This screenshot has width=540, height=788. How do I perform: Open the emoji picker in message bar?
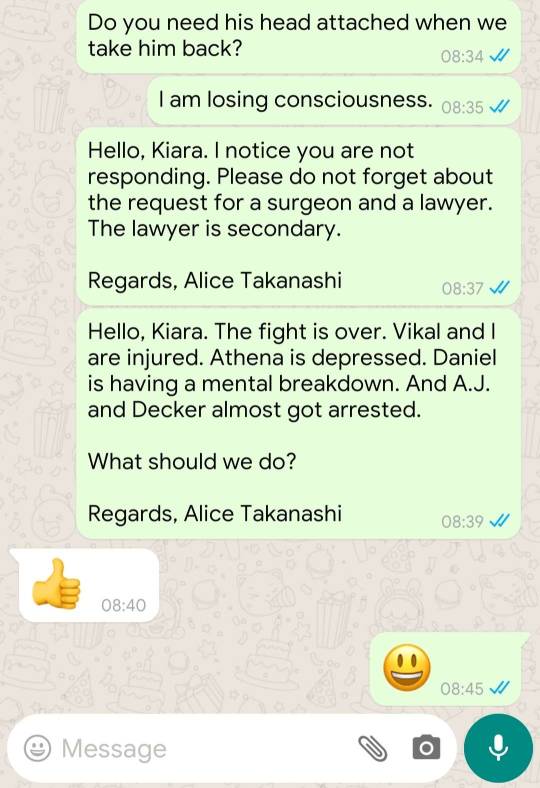point(37,748)
